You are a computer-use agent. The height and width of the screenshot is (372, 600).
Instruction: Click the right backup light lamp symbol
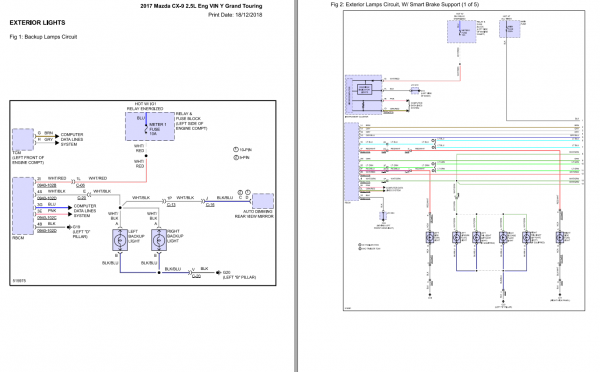(x=159, y=240)
